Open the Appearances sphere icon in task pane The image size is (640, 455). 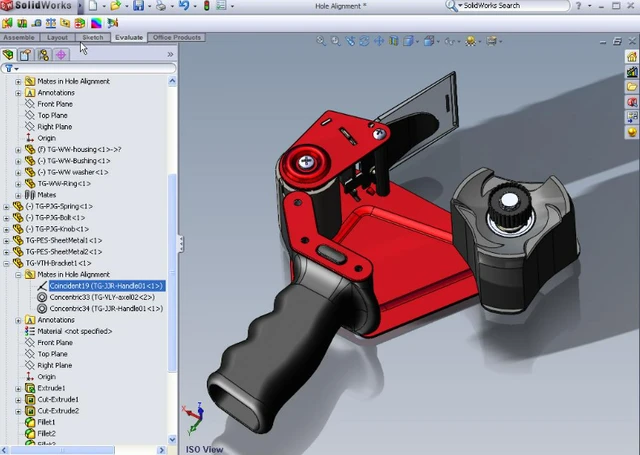[632, 131]
